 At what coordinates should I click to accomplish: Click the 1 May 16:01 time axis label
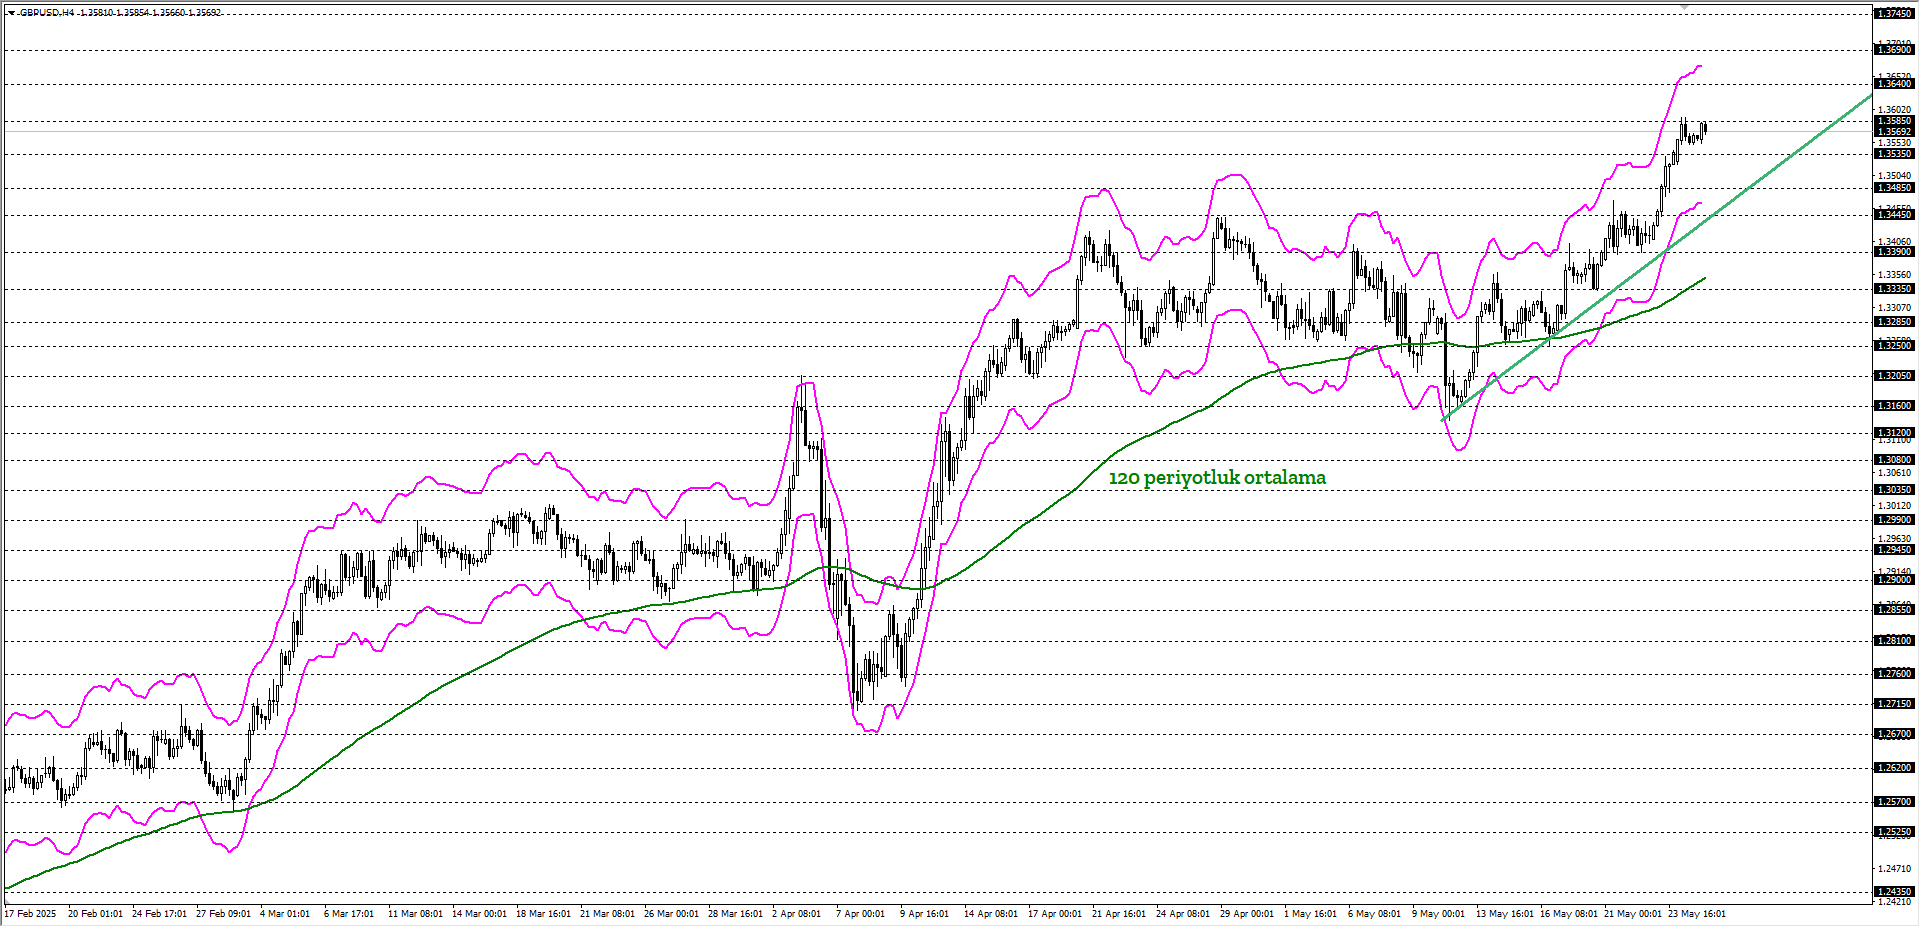pyautogui.click(x=1310, y=914)
